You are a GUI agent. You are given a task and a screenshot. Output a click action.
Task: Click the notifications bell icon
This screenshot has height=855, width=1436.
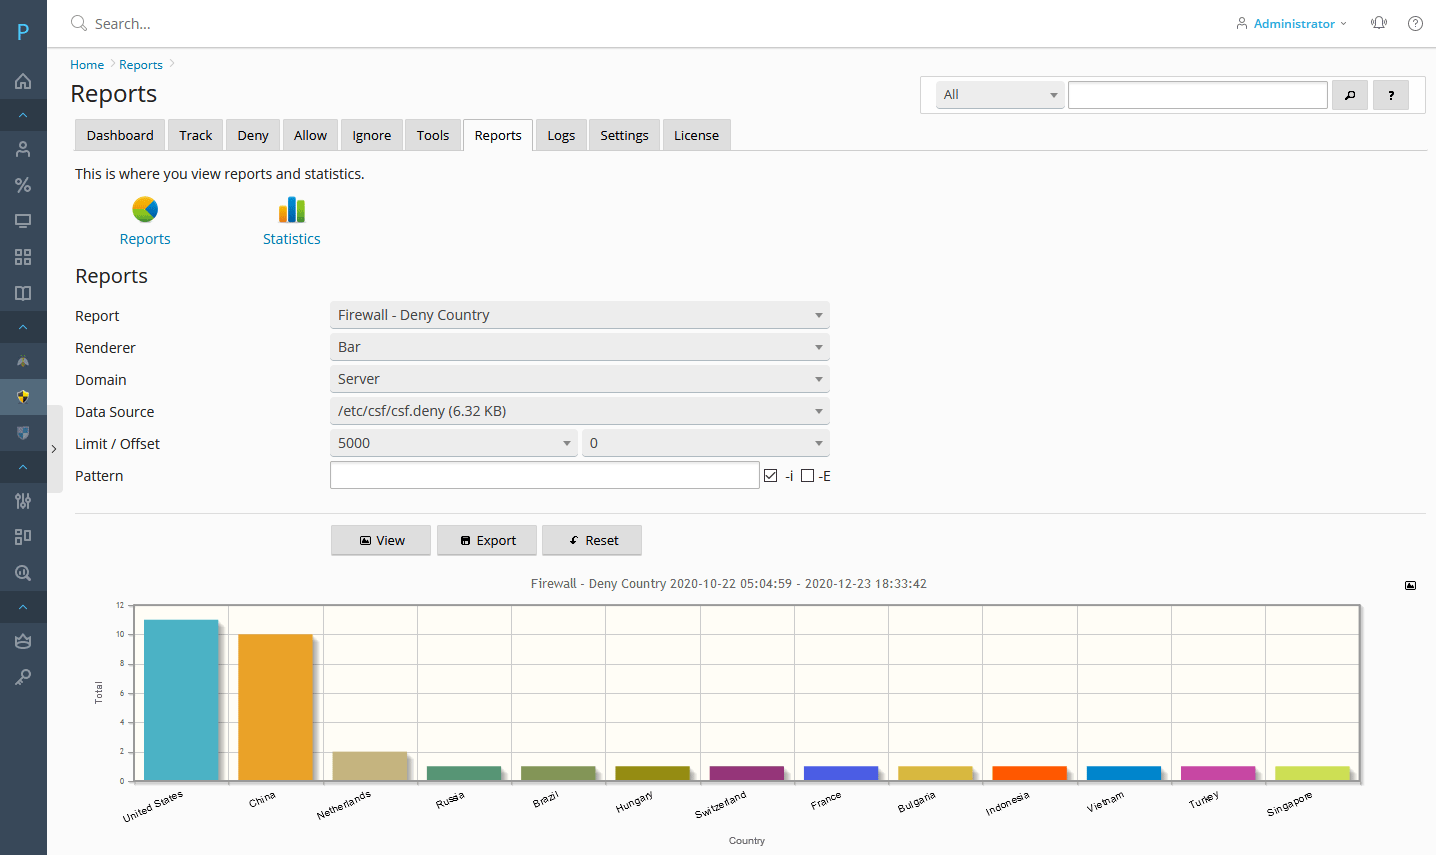point(1379,23)
